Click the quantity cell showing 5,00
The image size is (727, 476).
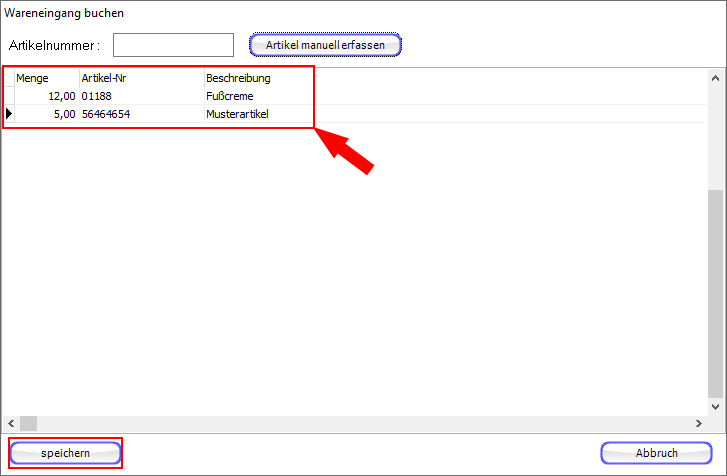click(45, 114)
